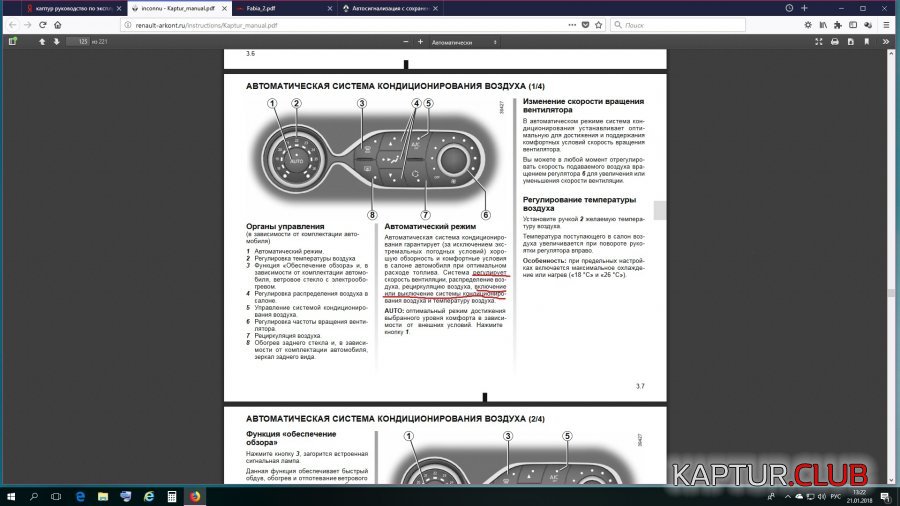Click the heading Органы управления
Screen dimensions: 900x506
285,226
